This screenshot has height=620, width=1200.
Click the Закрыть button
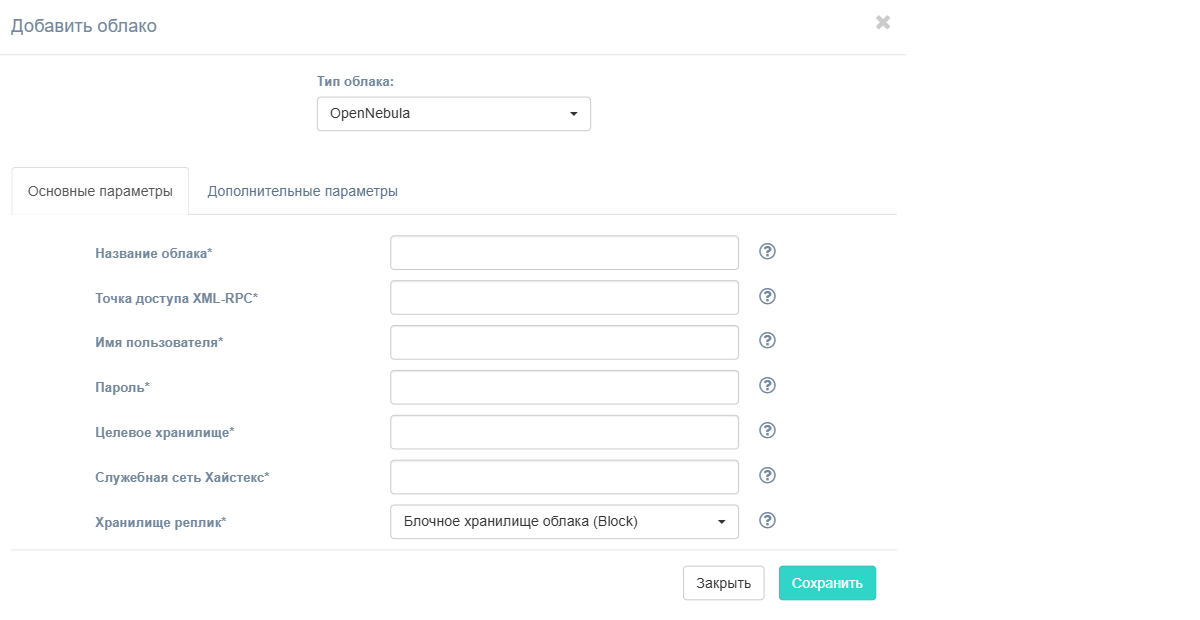click(x=723, y=582)
